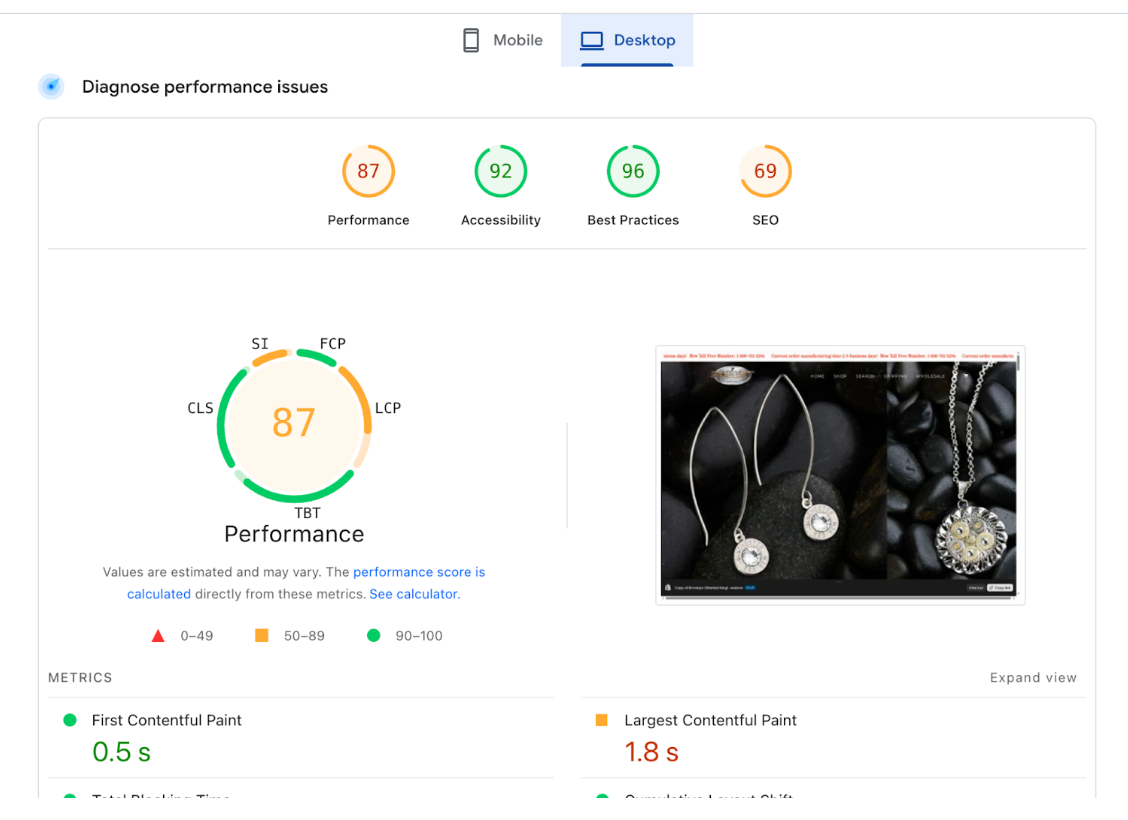The height and width of the screenshot is (820, 1128).
Task: Click the webpage screenshot thumbnail
Action: pyautogui.click(x=840, y=475)
